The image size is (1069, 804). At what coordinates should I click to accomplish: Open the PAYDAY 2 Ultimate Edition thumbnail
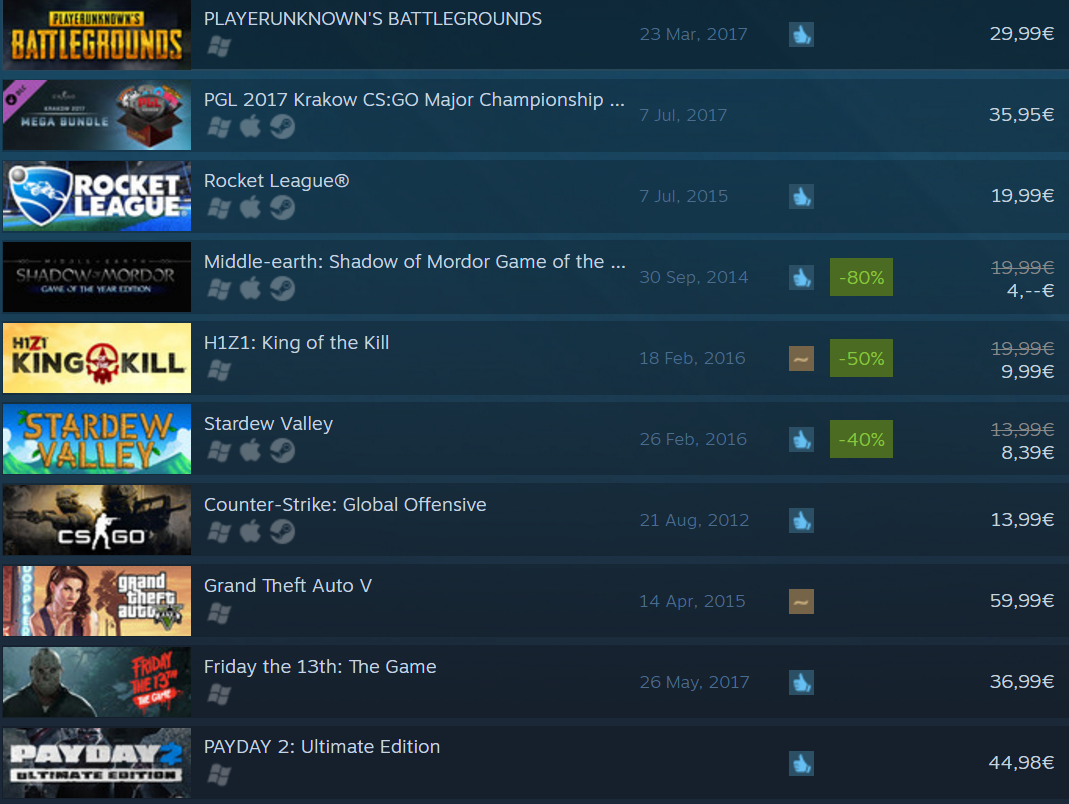tap(97, 763)
